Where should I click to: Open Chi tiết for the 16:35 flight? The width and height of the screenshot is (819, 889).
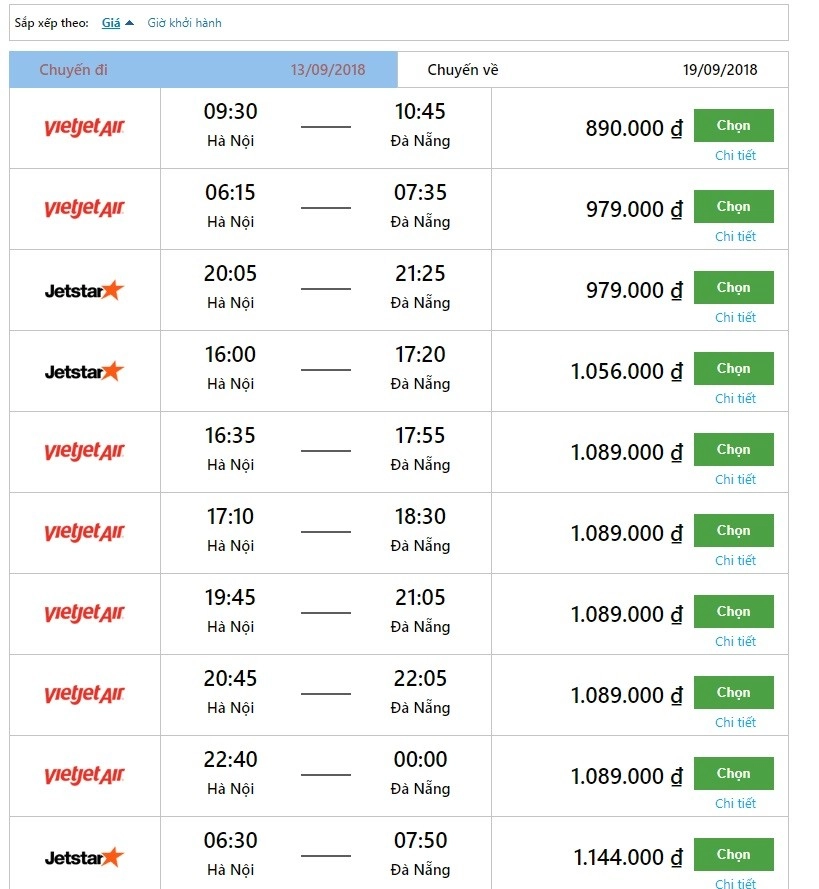click(x=735, y=479)
